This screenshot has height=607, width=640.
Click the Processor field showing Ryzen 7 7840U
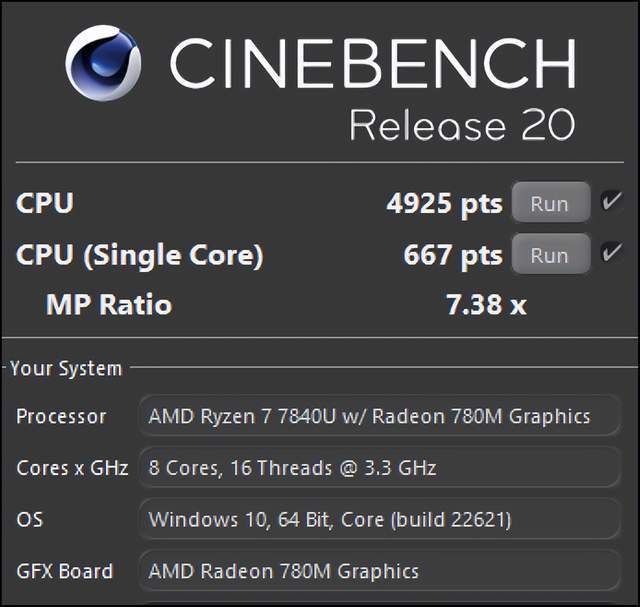pos(378,416)
